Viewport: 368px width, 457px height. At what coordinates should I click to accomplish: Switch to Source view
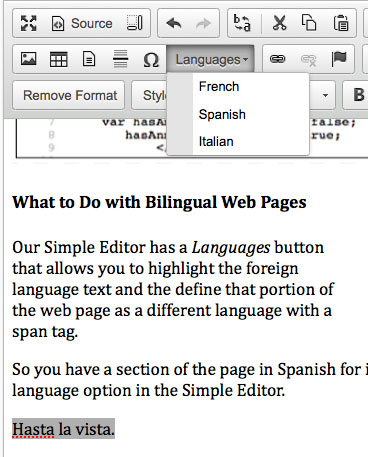[x=82, y=23]
